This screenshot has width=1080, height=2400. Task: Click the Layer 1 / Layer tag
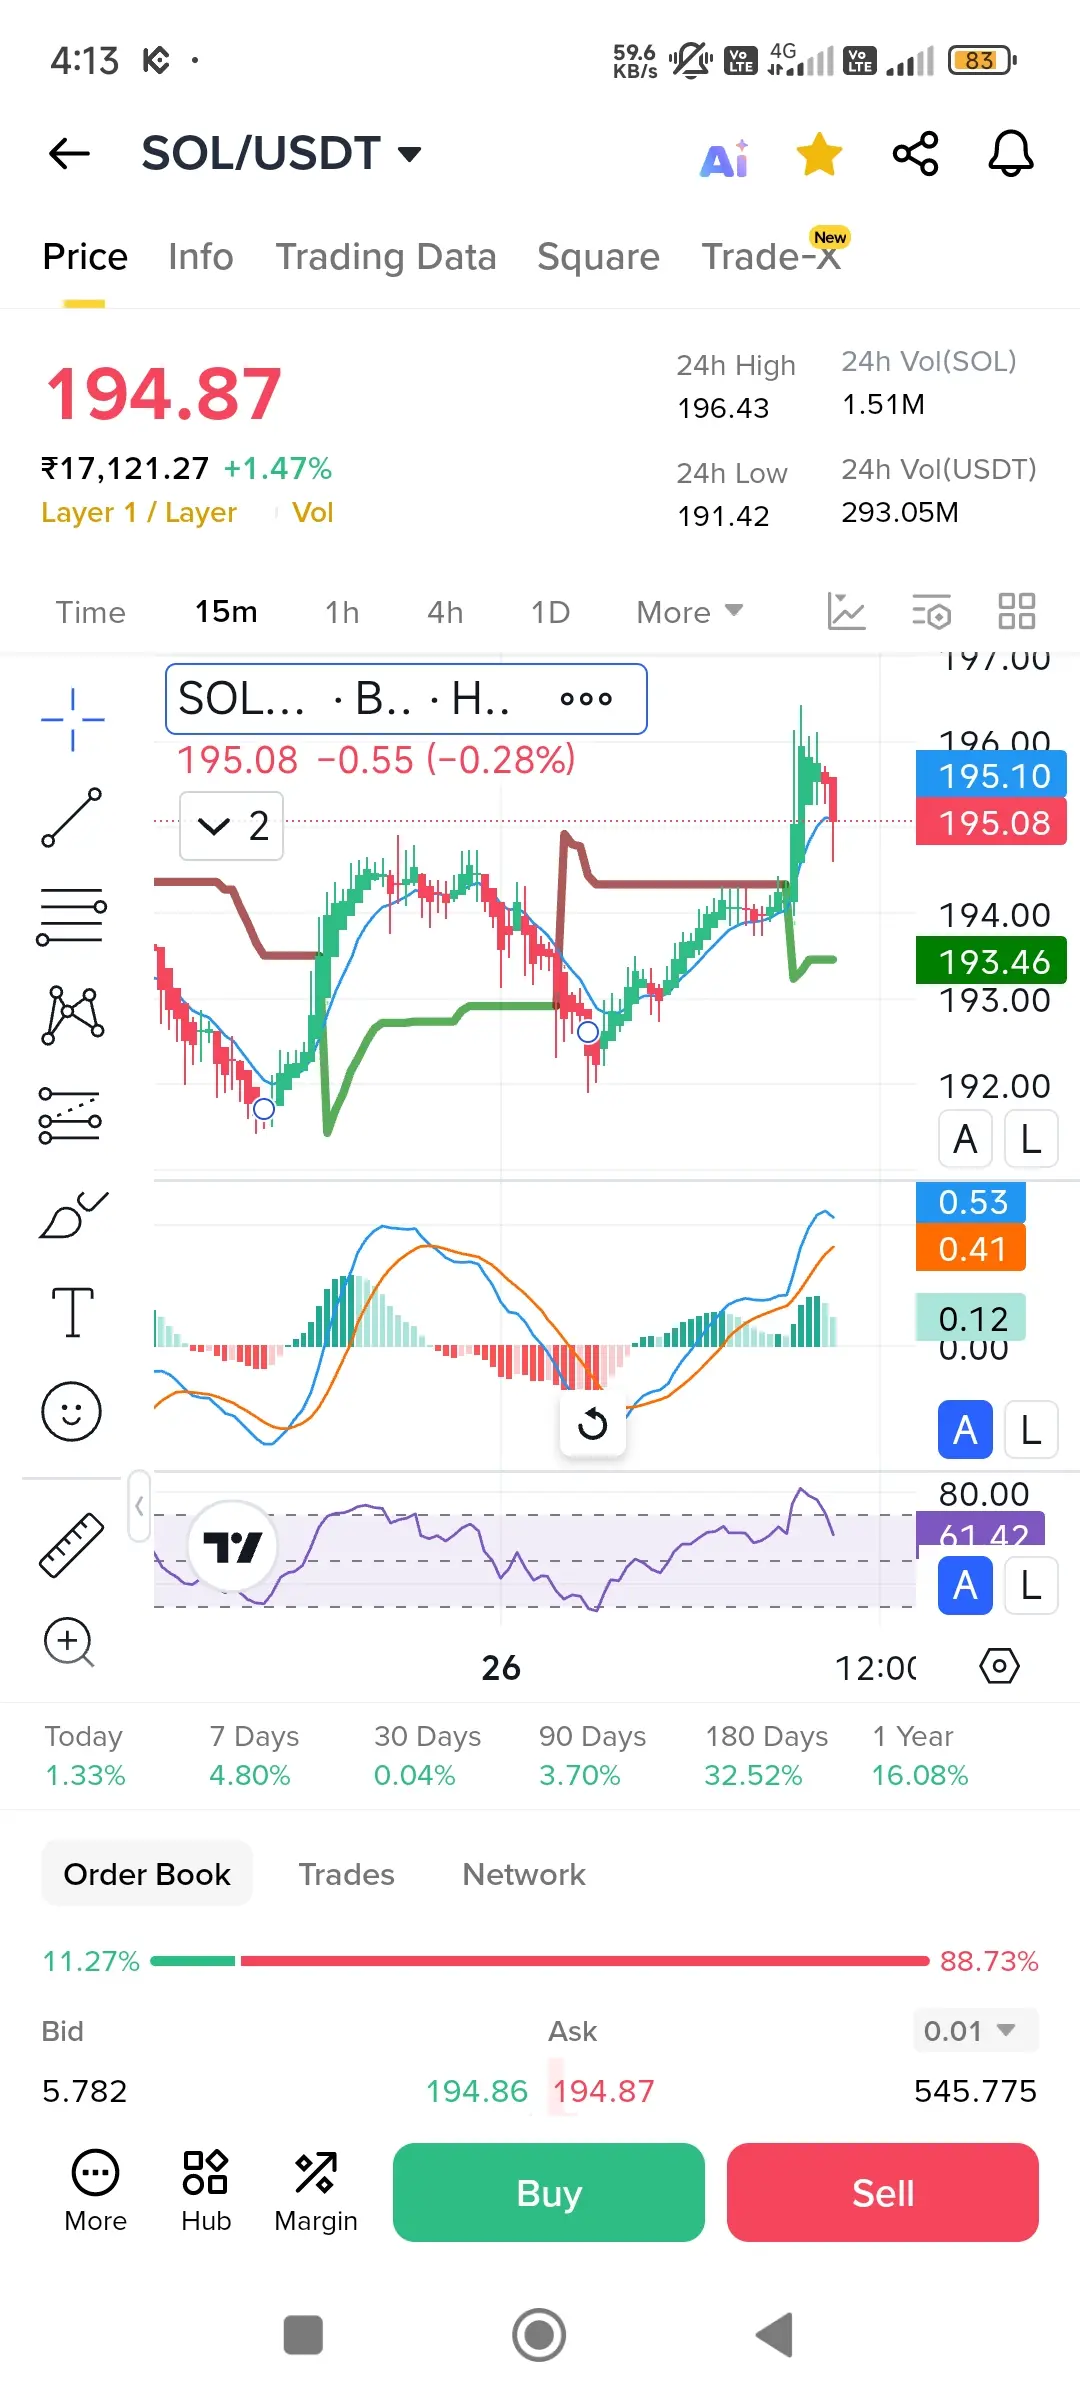[139, 513]
